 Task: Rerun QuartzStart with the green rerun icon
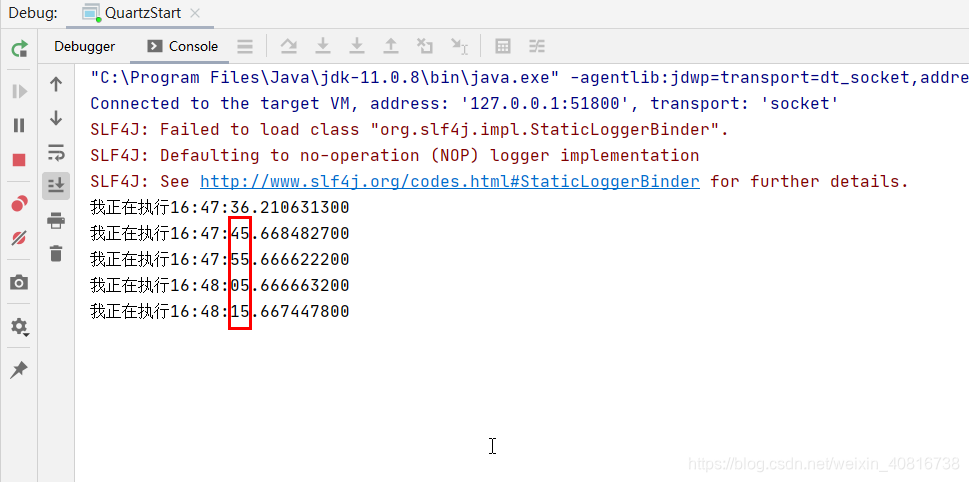[x=19, y=48]
